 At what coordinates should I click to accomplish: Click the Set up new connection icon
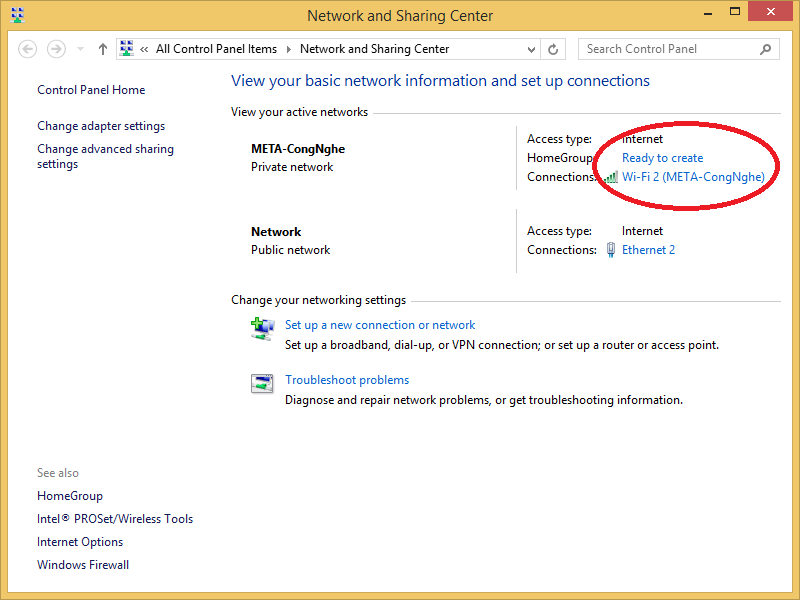(x=263, y=329)
